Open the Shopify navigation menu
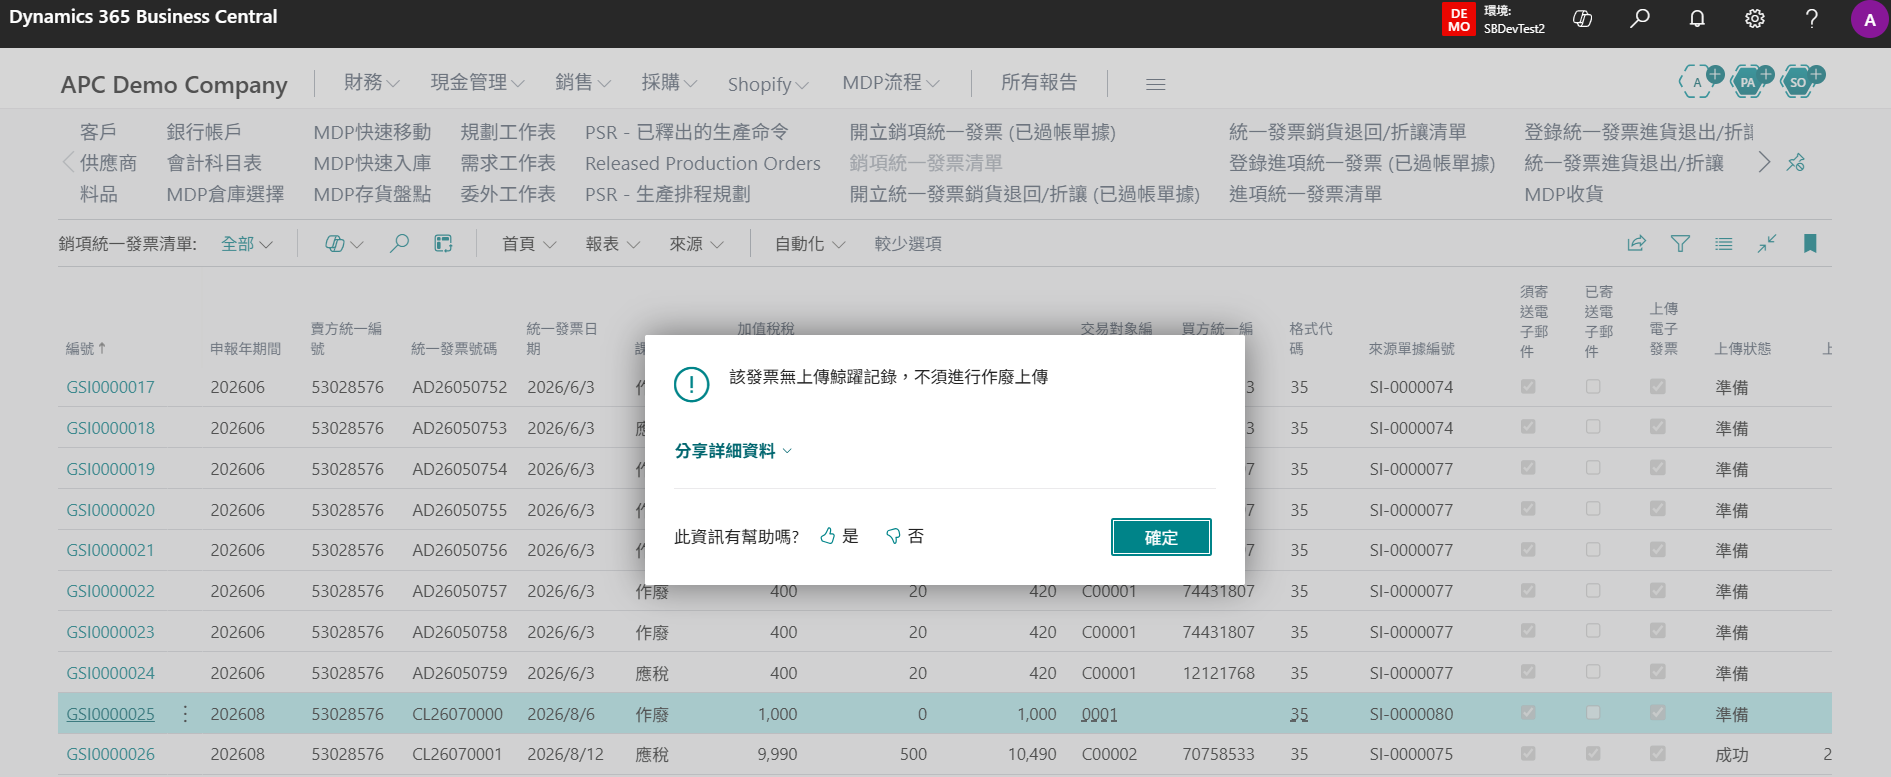 tap(767, 84)
